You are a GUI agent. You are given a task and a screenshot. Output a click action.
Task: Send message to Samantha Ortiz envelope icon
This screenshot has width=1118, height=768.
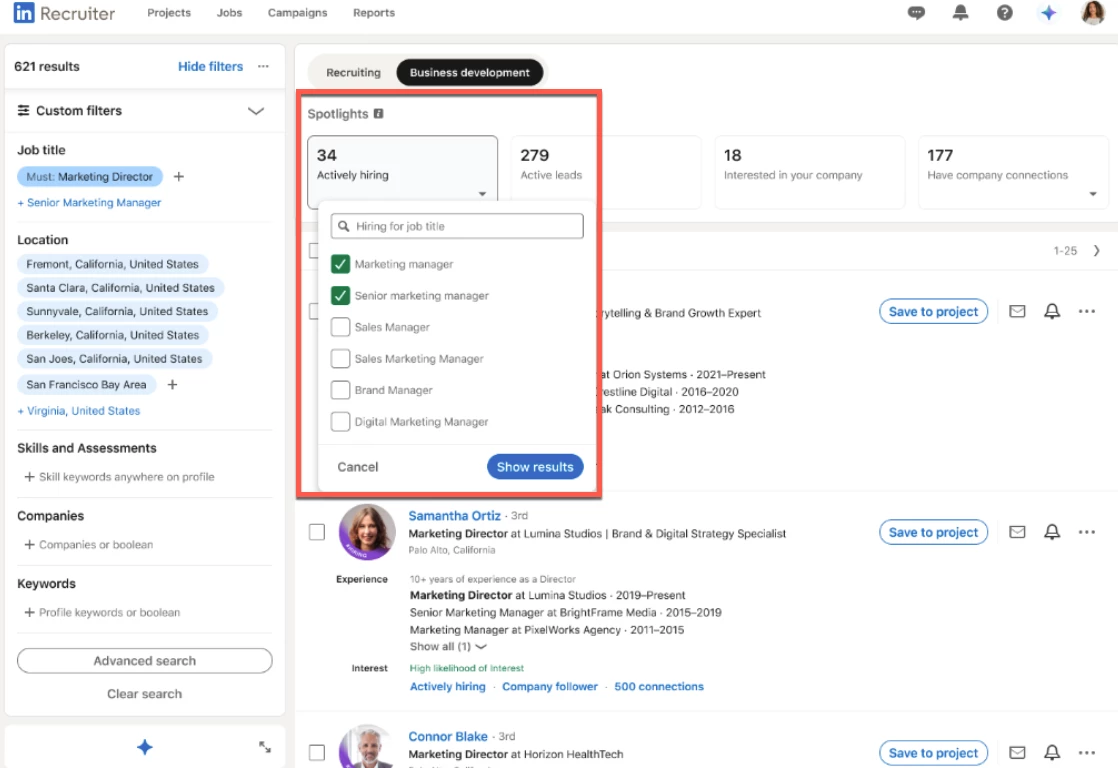point(1017,532)
